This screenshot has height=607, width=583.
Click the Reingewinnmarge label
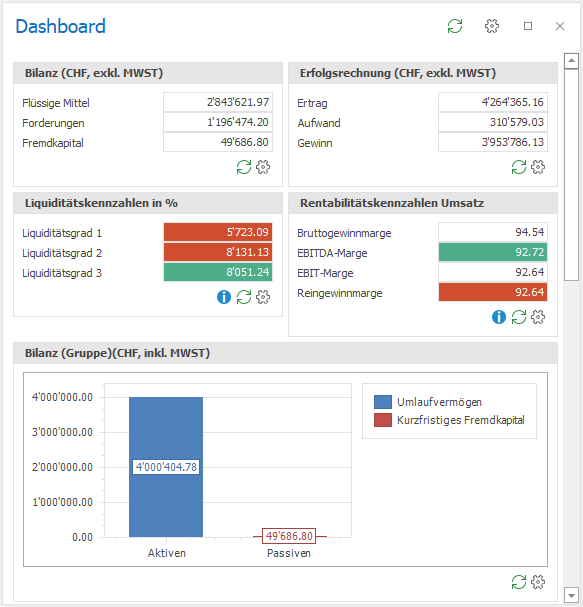pos(340,293)
